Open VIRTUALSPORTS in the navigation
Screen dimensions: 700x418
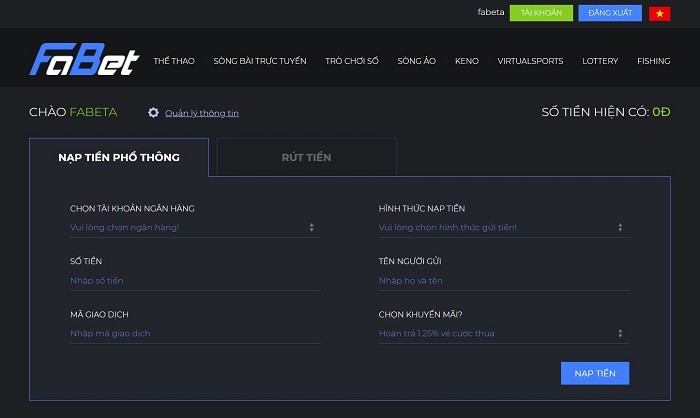point(530,61)
